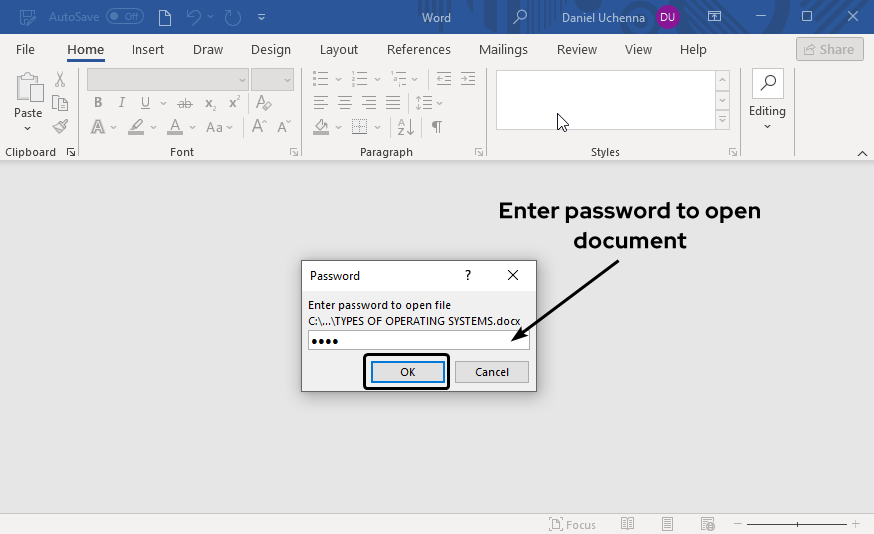Screen dimensions: 874x534
Task: Click Increase Indent icon
Action: [468, 79]
